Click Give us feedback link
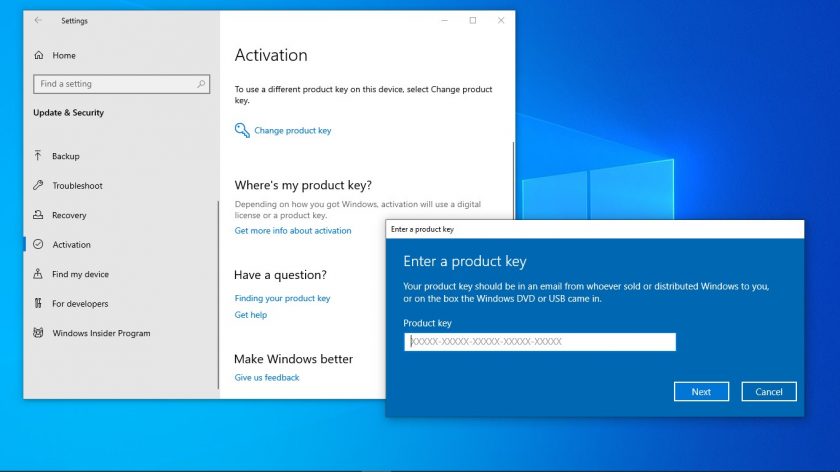 coord(267,377)
